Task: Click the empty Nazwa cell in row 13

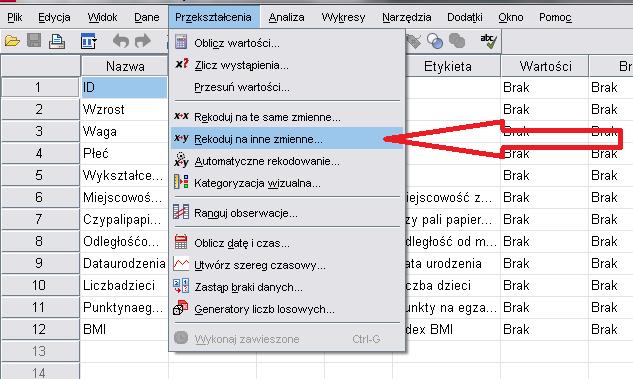Action: tap(124, 351)
